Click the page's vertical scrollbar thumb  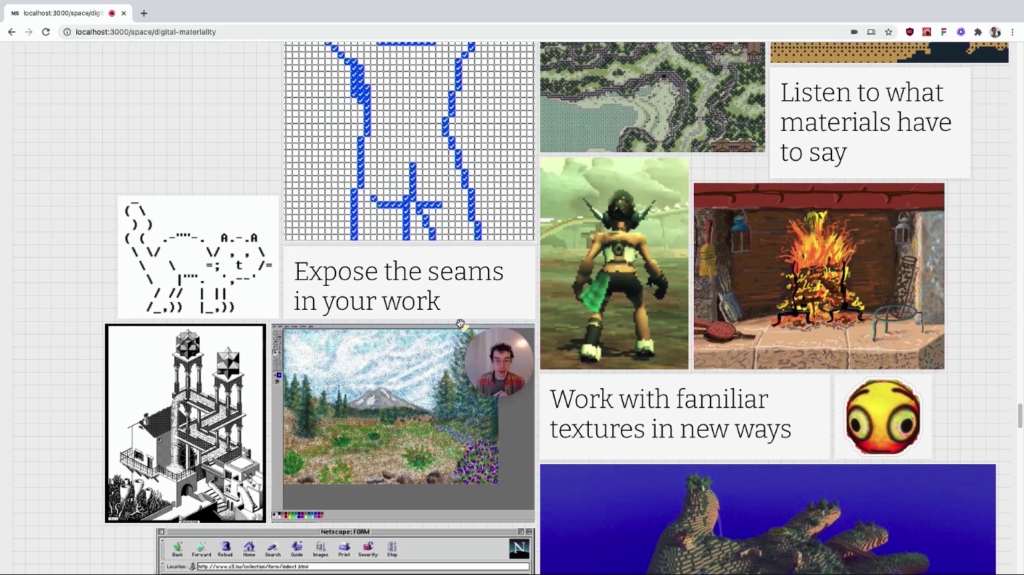point(1019,416)
